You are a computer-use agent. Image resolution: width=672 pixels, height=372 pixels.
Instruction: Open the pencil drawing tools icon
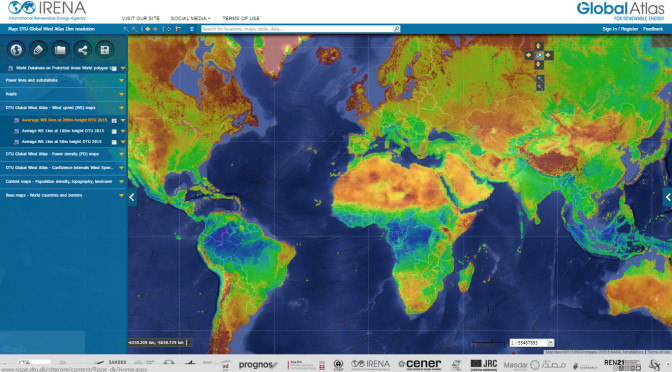point(38,50)
